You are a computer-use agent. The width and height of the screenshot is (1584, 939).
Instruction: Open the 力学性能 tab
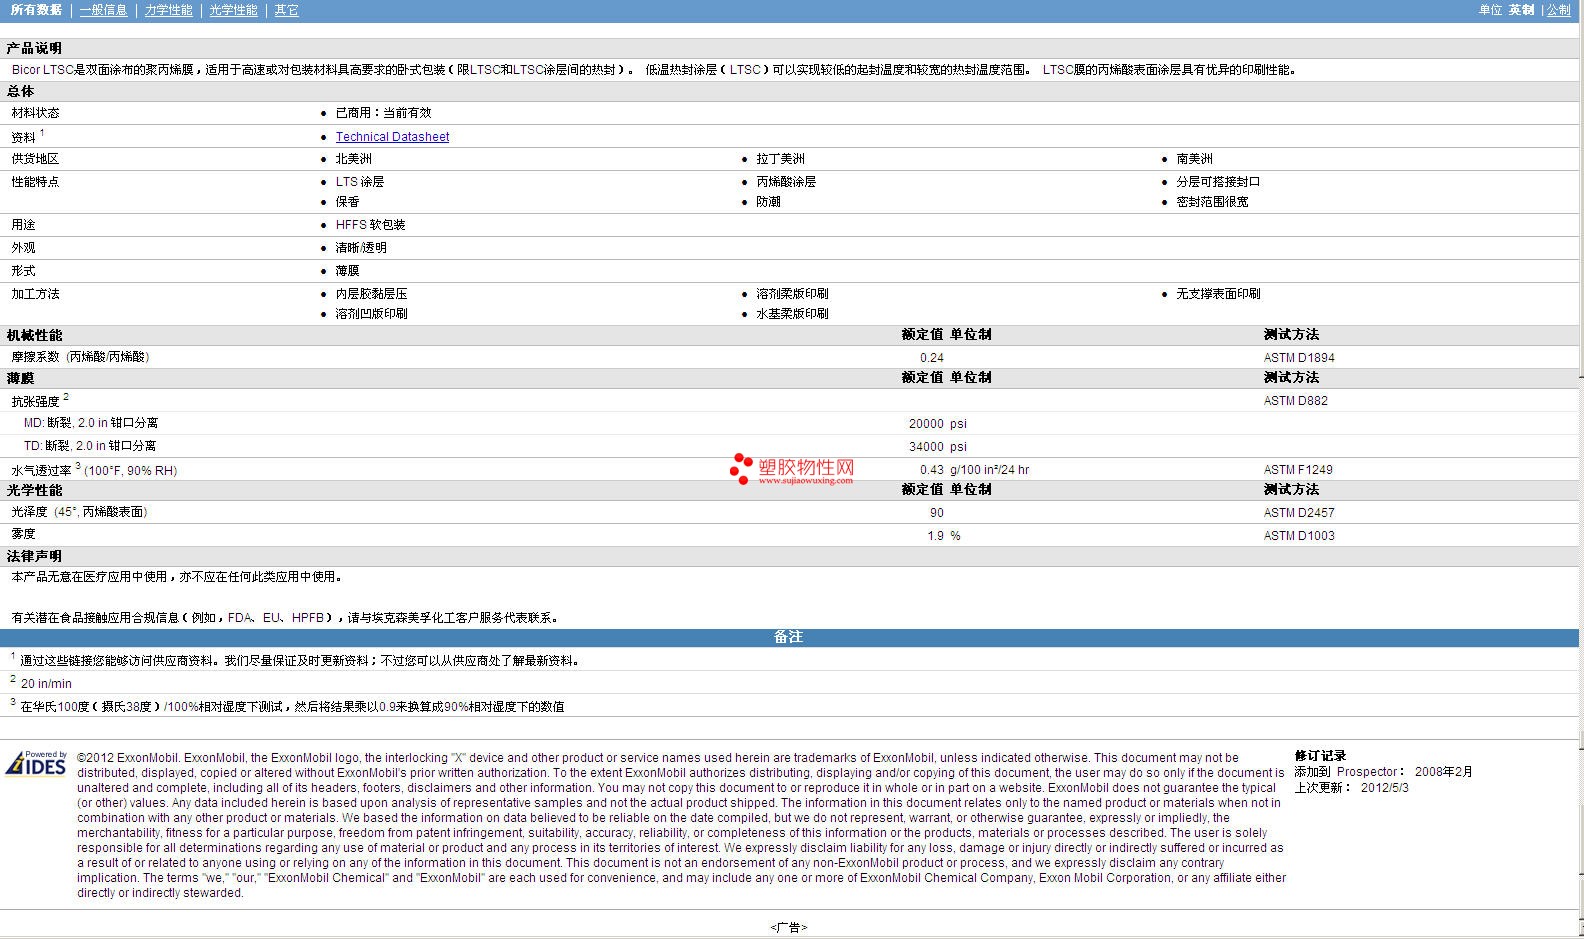pos(168,10)
